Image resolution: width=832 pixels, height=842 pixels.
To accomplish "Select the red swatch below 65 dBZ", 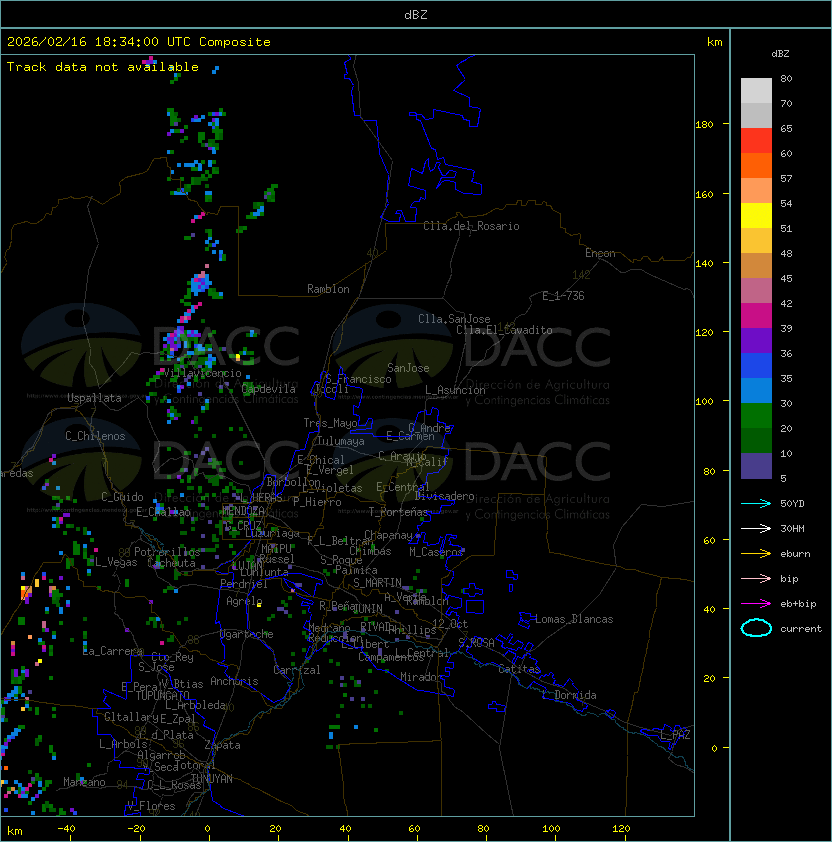I will (756, 141).
